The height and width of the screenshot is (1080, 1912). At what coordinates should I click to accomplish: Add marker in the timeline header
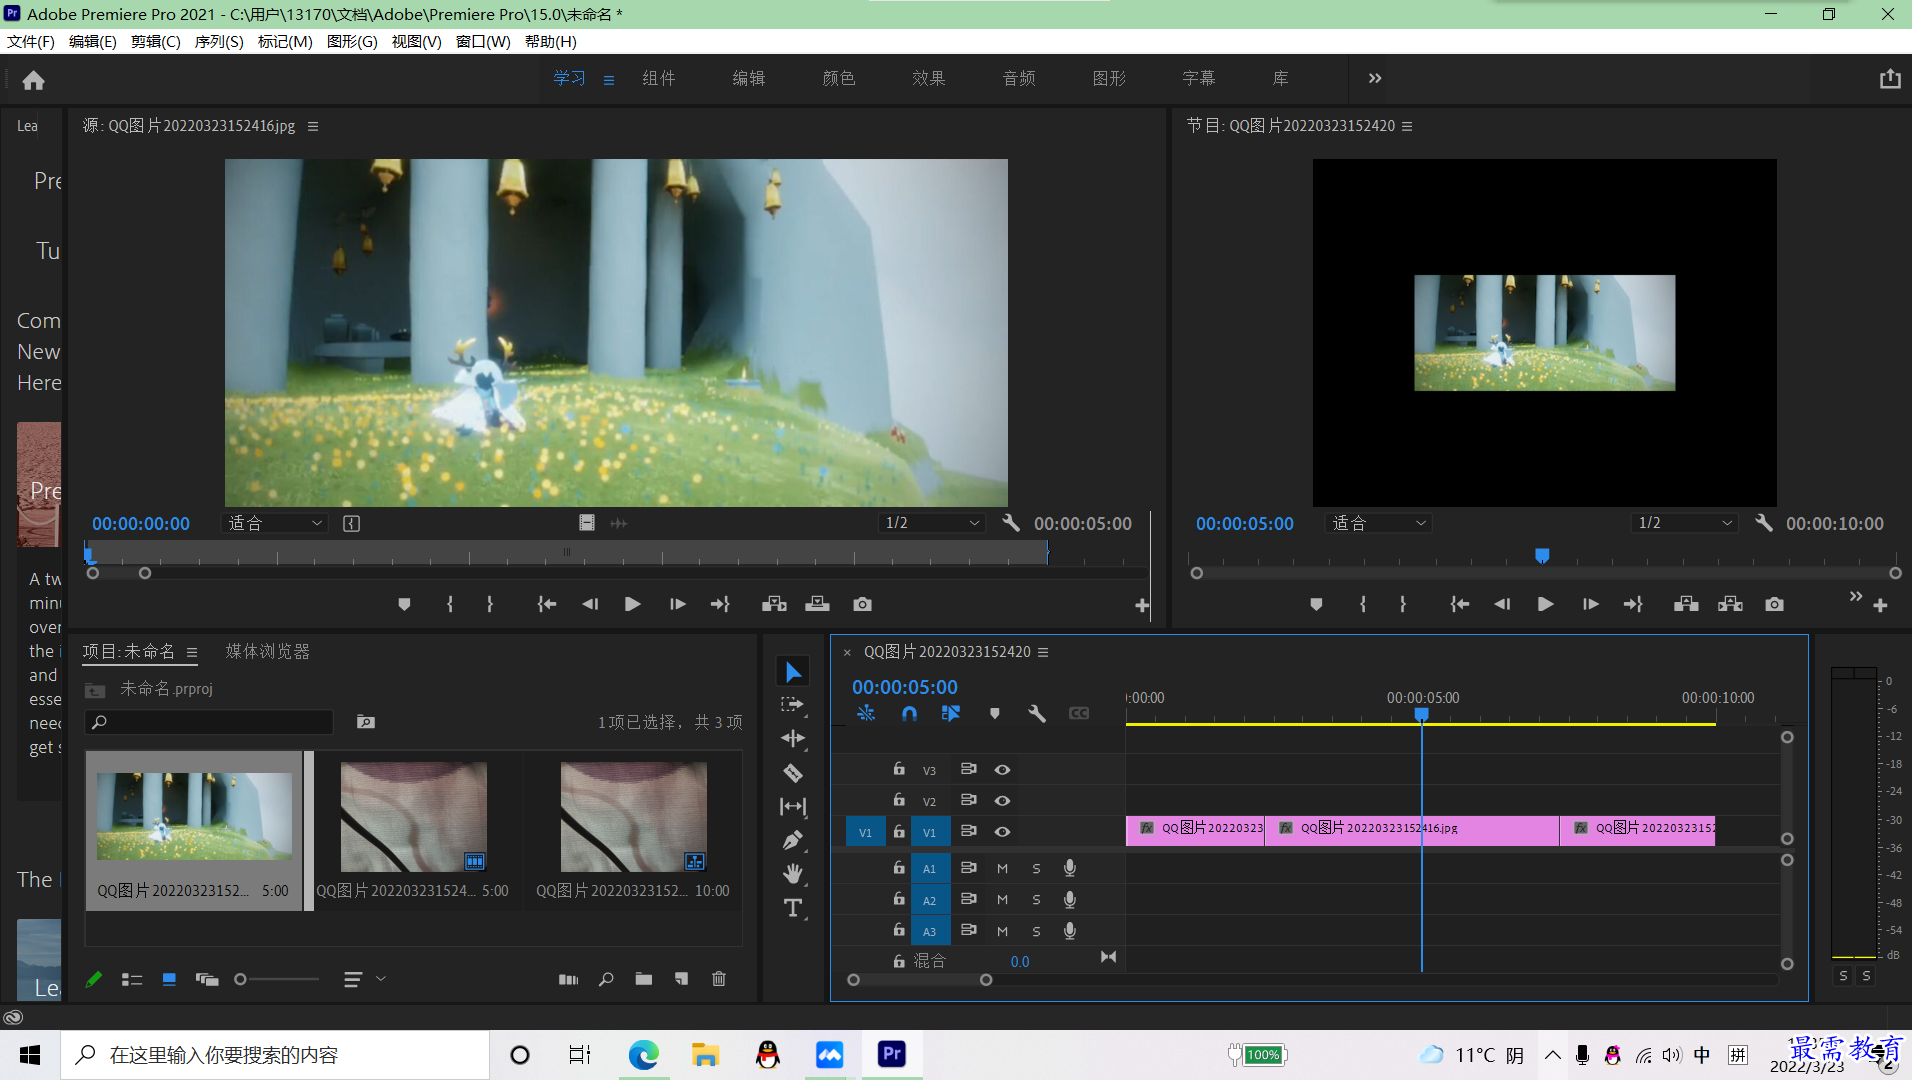[994, 713]
